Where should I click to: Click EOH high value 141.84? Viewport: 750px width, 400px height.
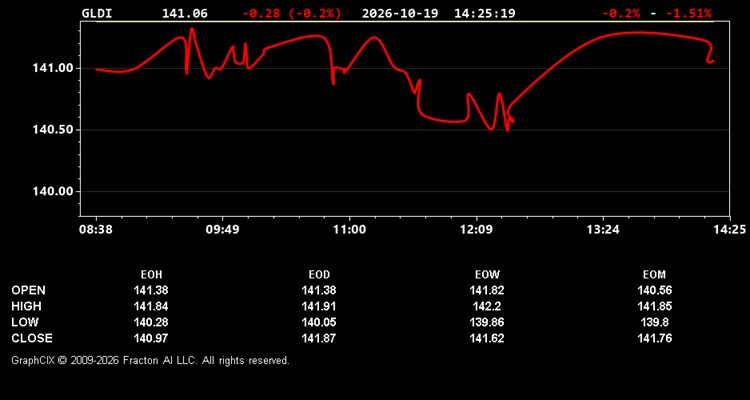point(151,306)
